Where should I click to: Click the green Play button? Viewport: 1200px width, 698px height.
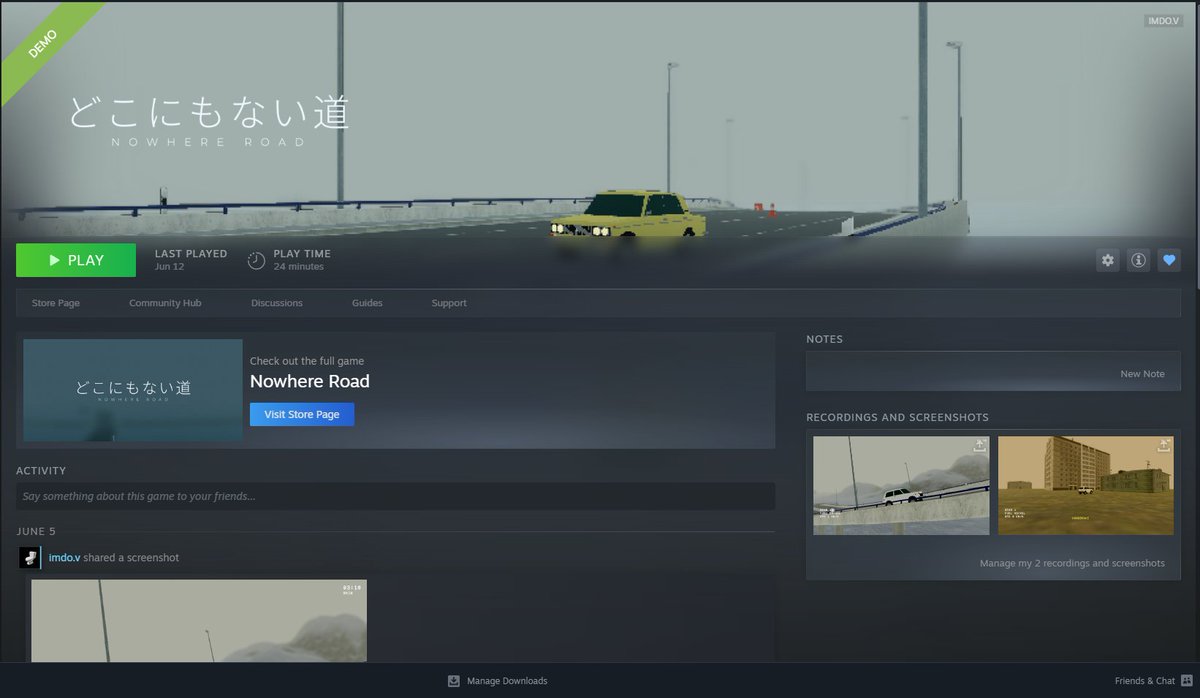(76, 260)
